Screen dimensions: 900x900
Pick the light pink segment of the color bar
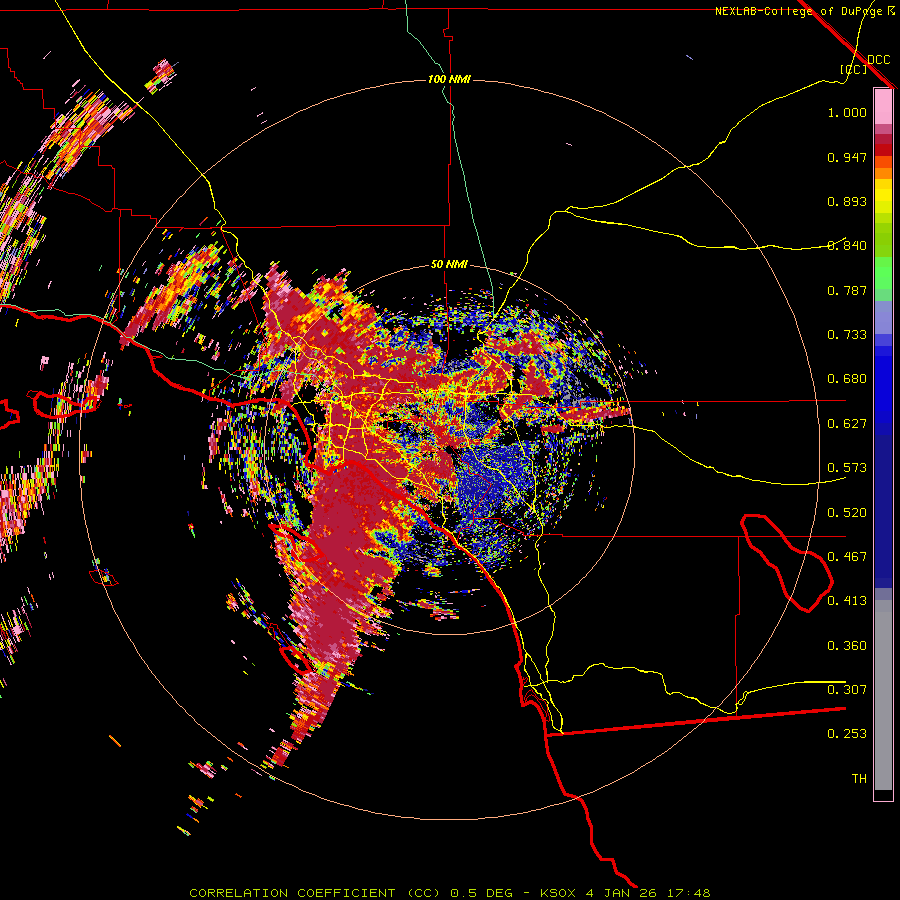click(883, 107)
